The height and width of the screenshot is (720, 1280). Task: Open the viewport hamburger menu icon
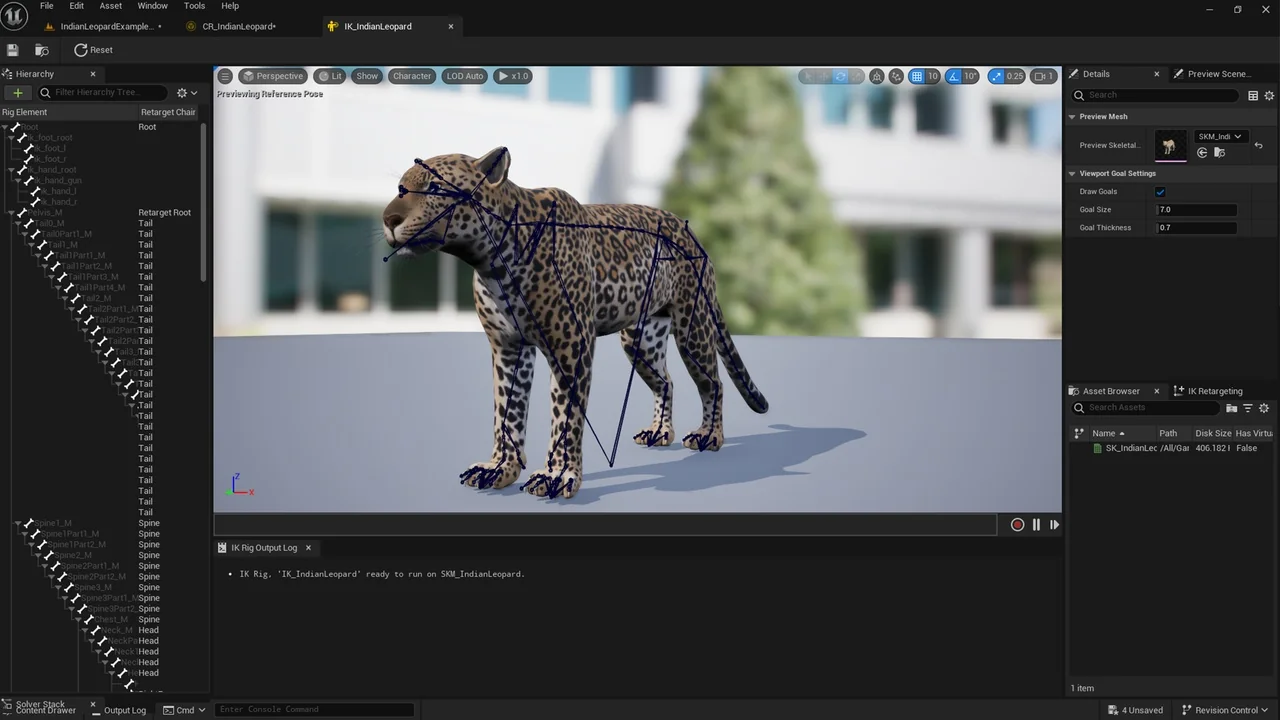(225, 75)
